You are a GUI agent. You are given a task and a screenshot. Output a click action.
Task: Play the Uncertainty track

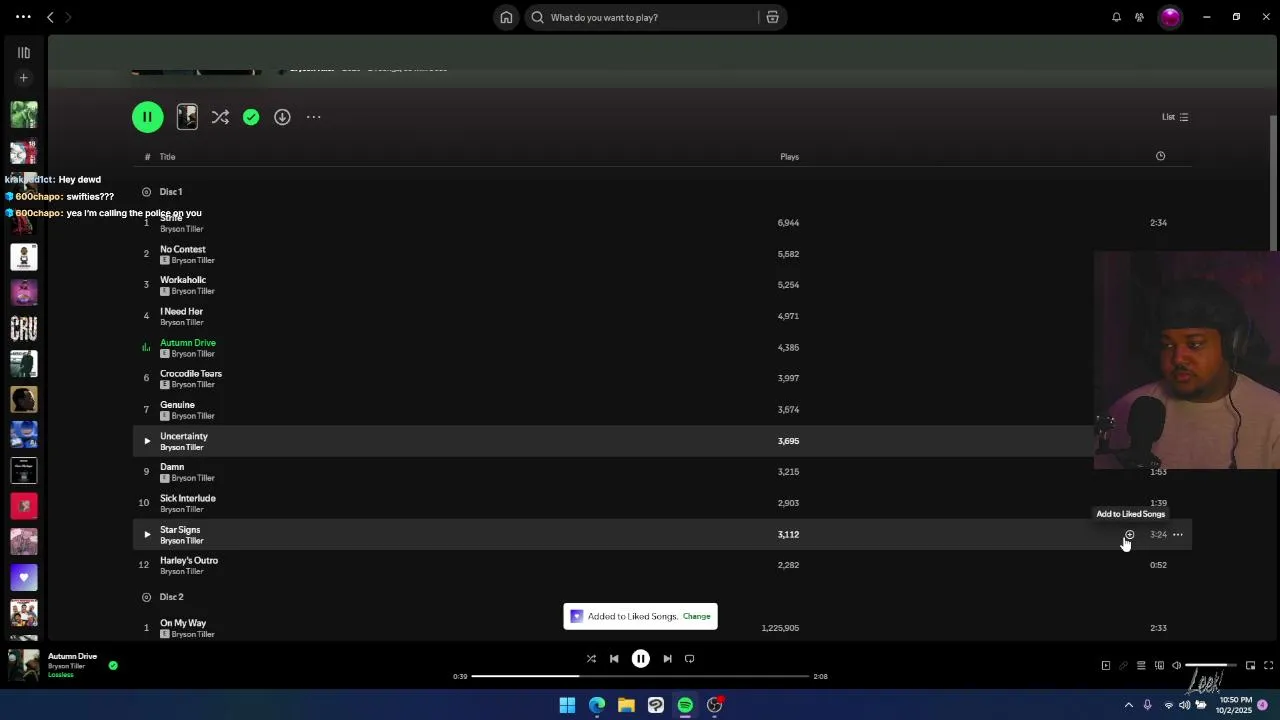coord(147,441)
